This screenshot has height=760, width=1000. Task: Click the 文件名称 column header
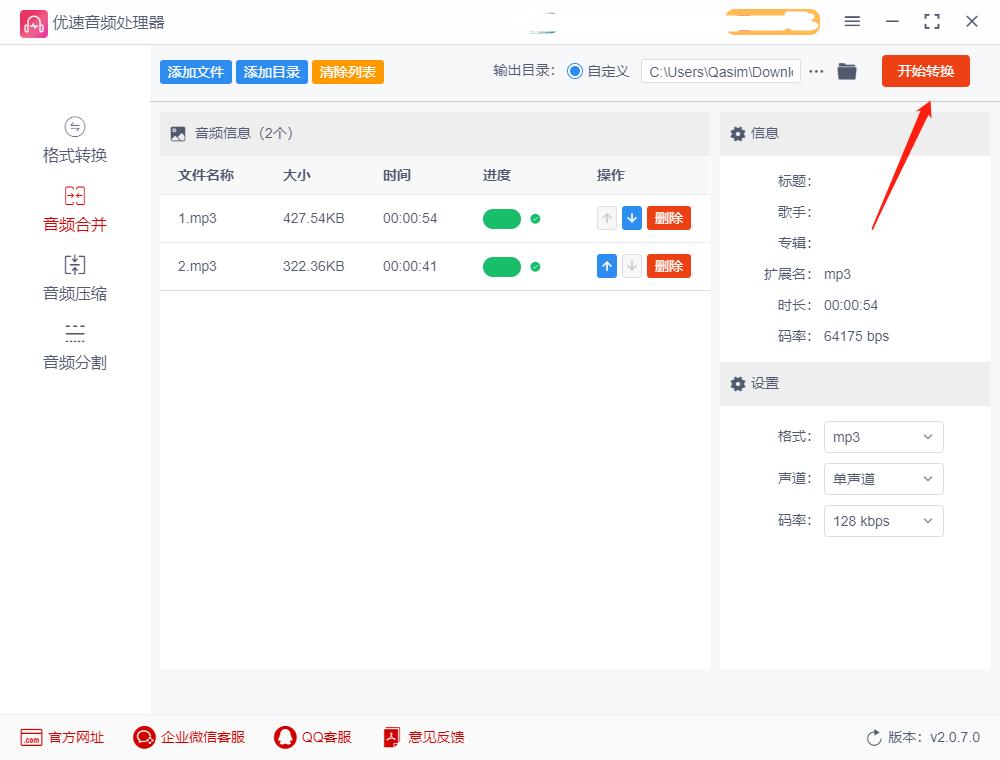pyautogui.click(x=206, y=175)
